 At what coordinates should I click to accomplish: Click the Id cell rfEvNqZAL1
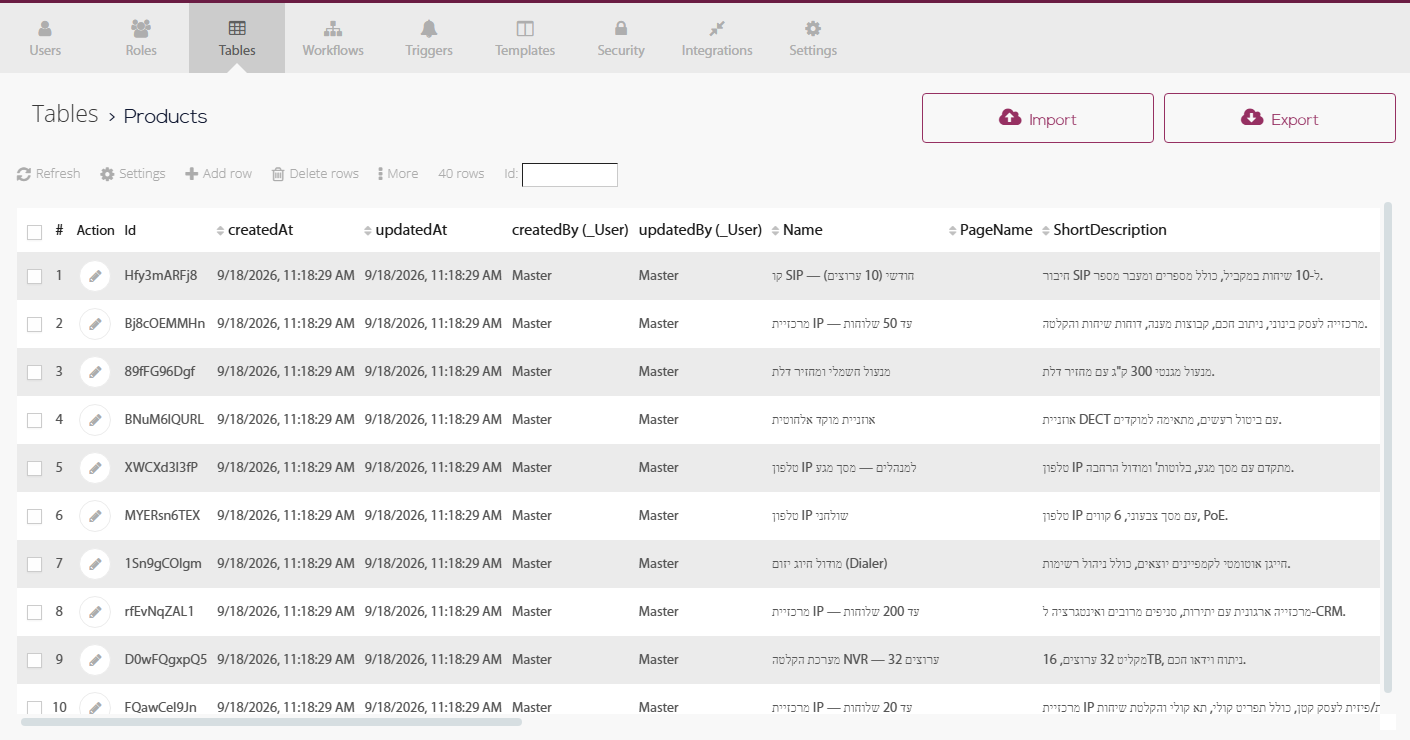(159, 612)
